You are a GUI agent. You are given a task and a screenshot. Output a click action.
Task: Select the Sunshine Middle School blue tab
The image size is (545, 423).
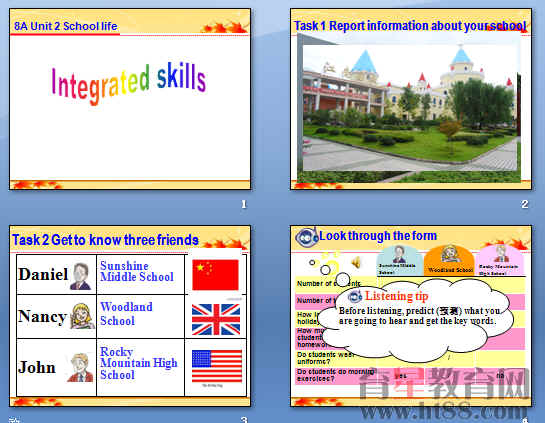tap(399, 261)
